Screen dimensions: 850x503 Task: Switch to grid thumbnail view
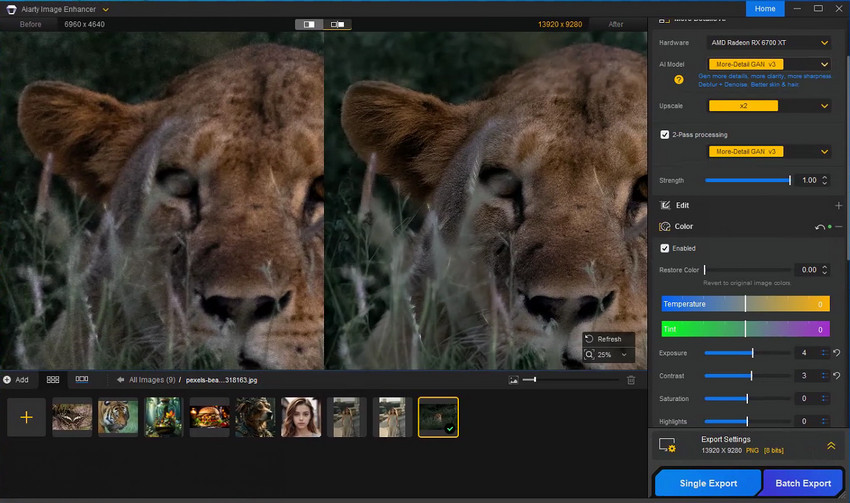[53, 379]
